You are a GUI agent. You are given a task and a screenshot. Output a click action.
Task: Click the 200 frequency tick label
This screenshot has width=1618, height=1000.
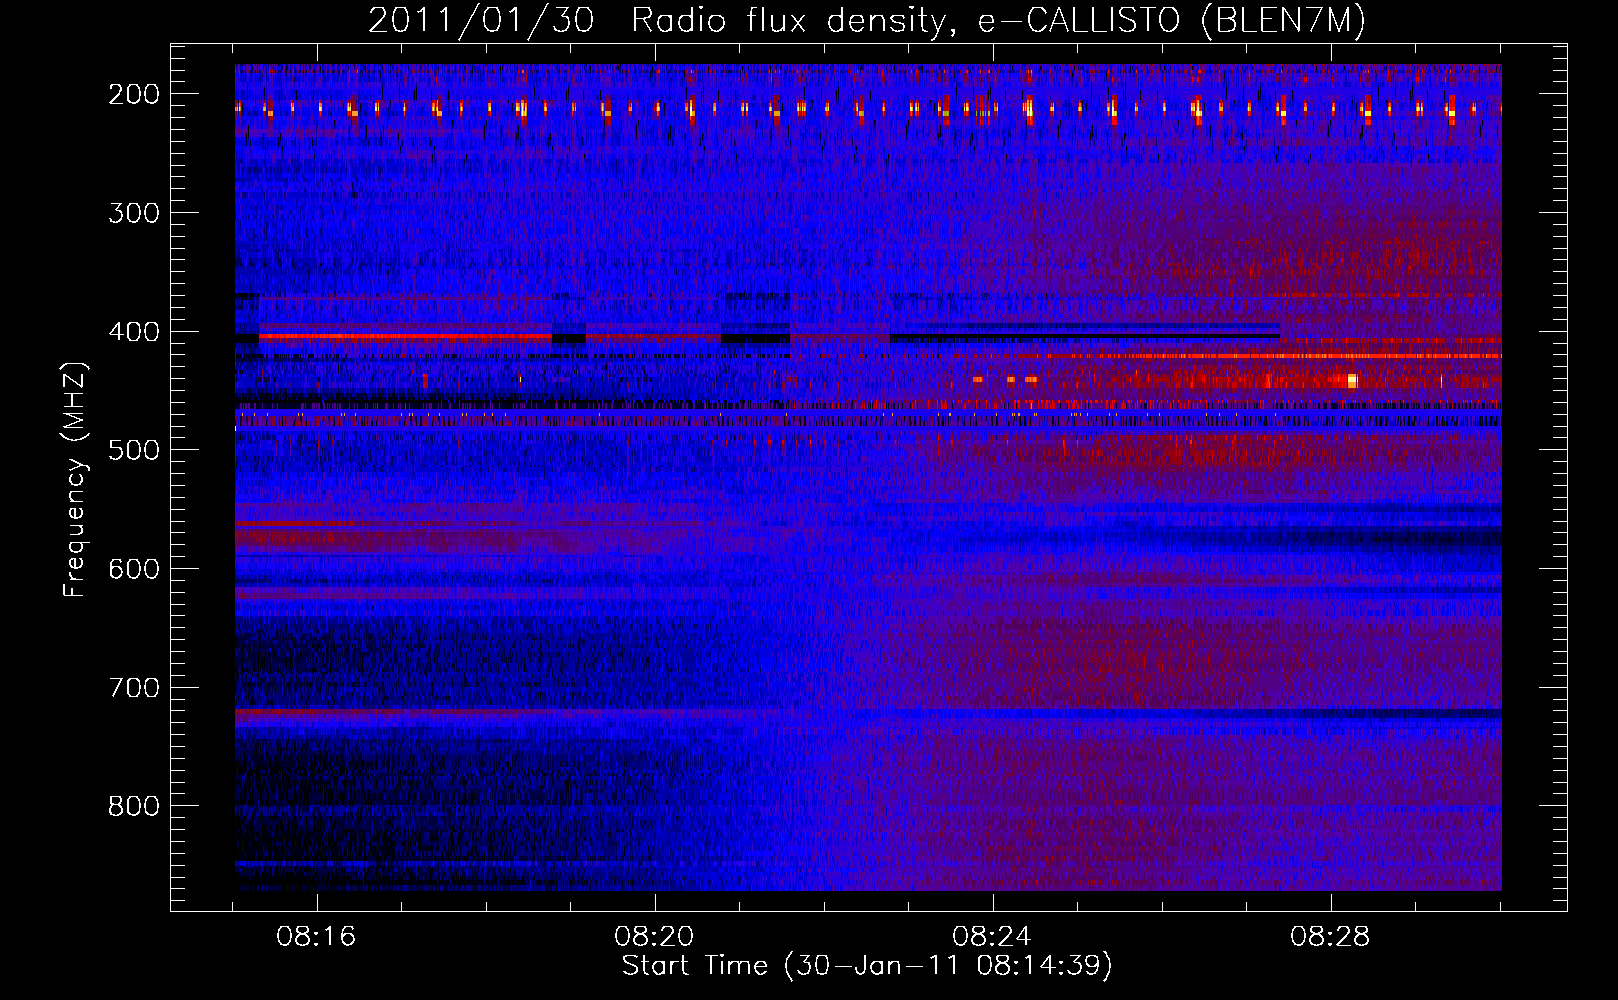tap(133, 94)
